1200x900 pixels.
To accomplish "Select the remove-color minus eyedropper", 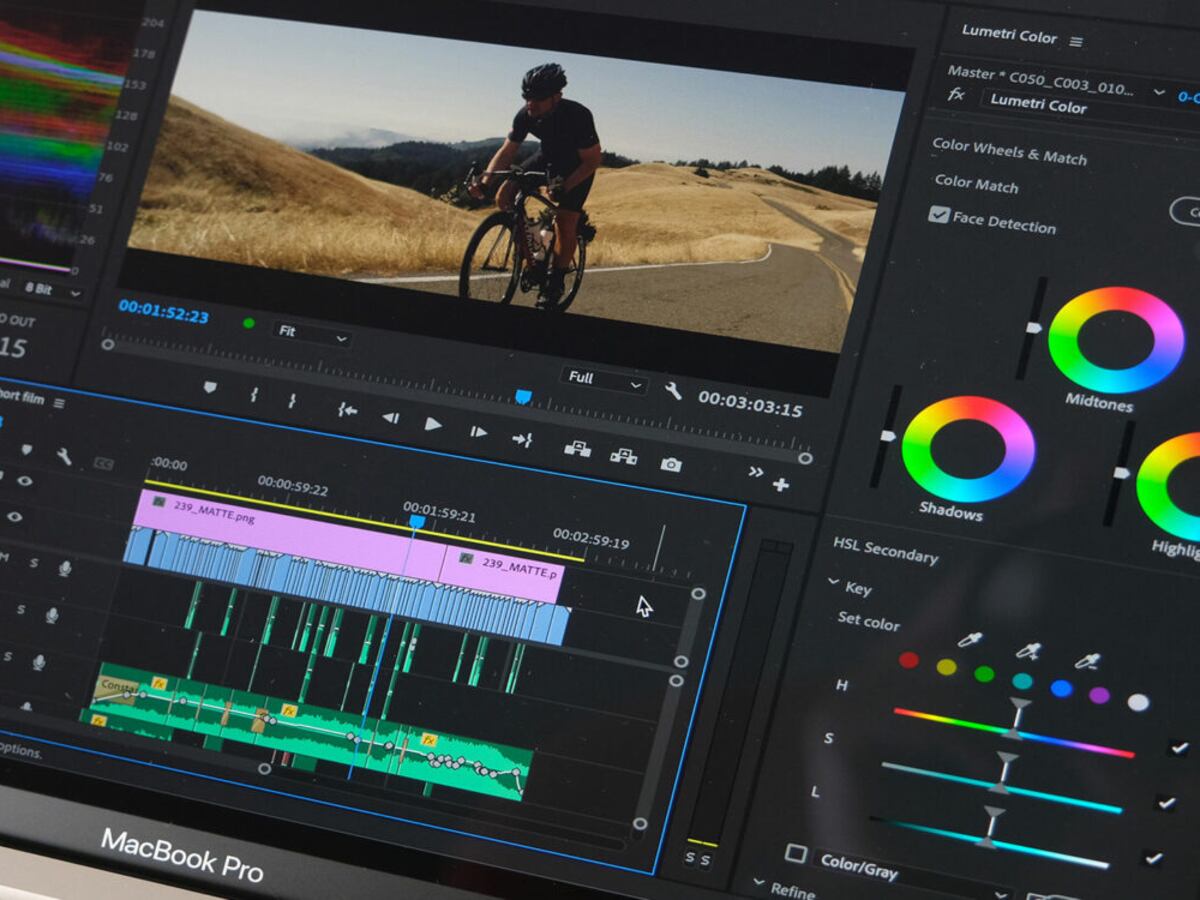I will [x=1087, y=660].
